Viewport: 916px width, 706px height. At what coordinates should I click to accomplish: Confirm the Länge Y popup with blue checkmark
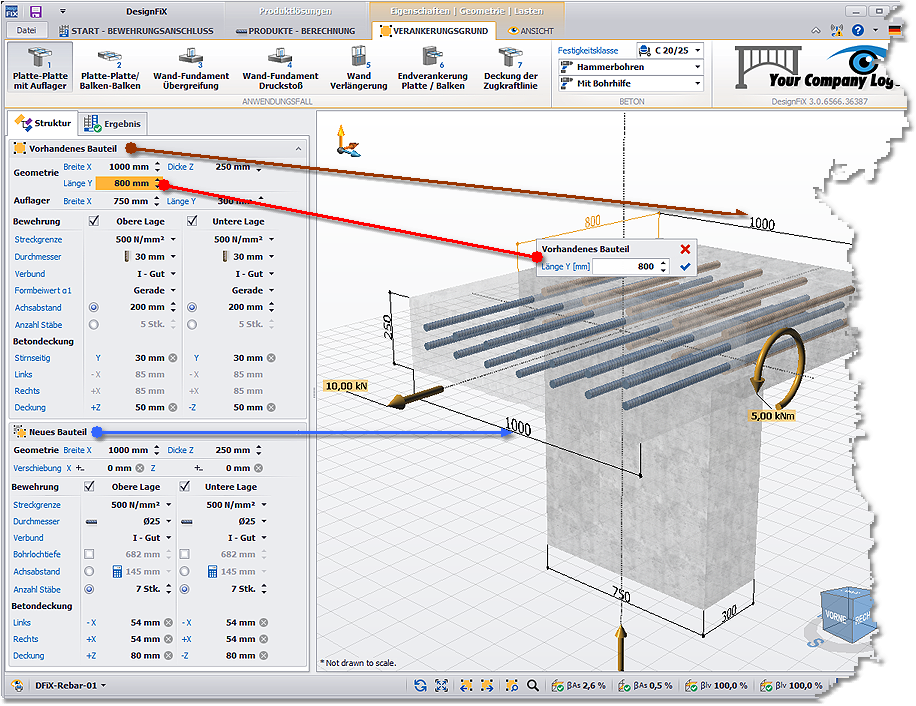685,266
